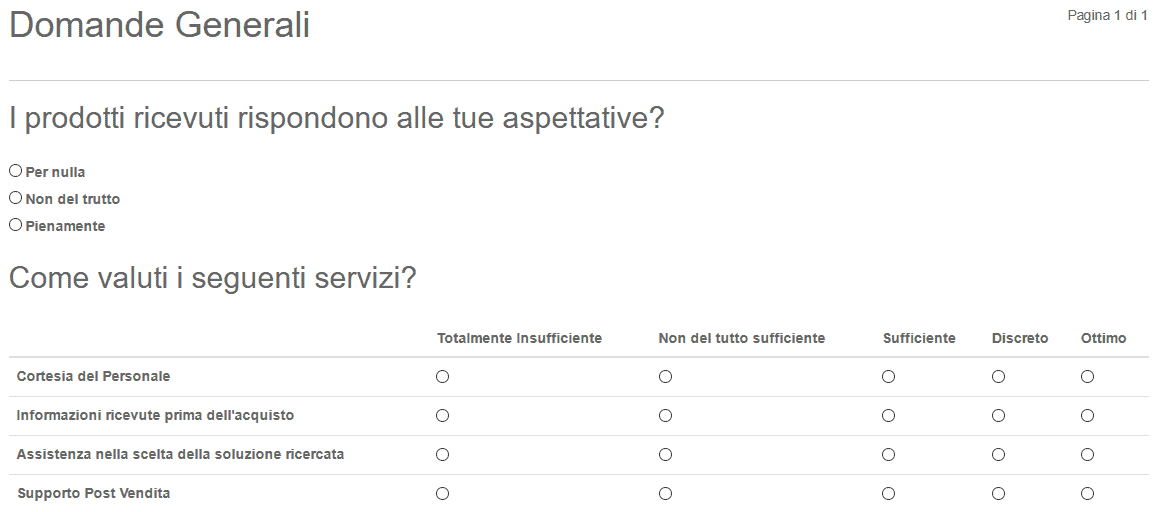Mark Assistenza nella scelta as Discreto
The height and width of the screenshot is (512, 1166).
coord(999,454)
